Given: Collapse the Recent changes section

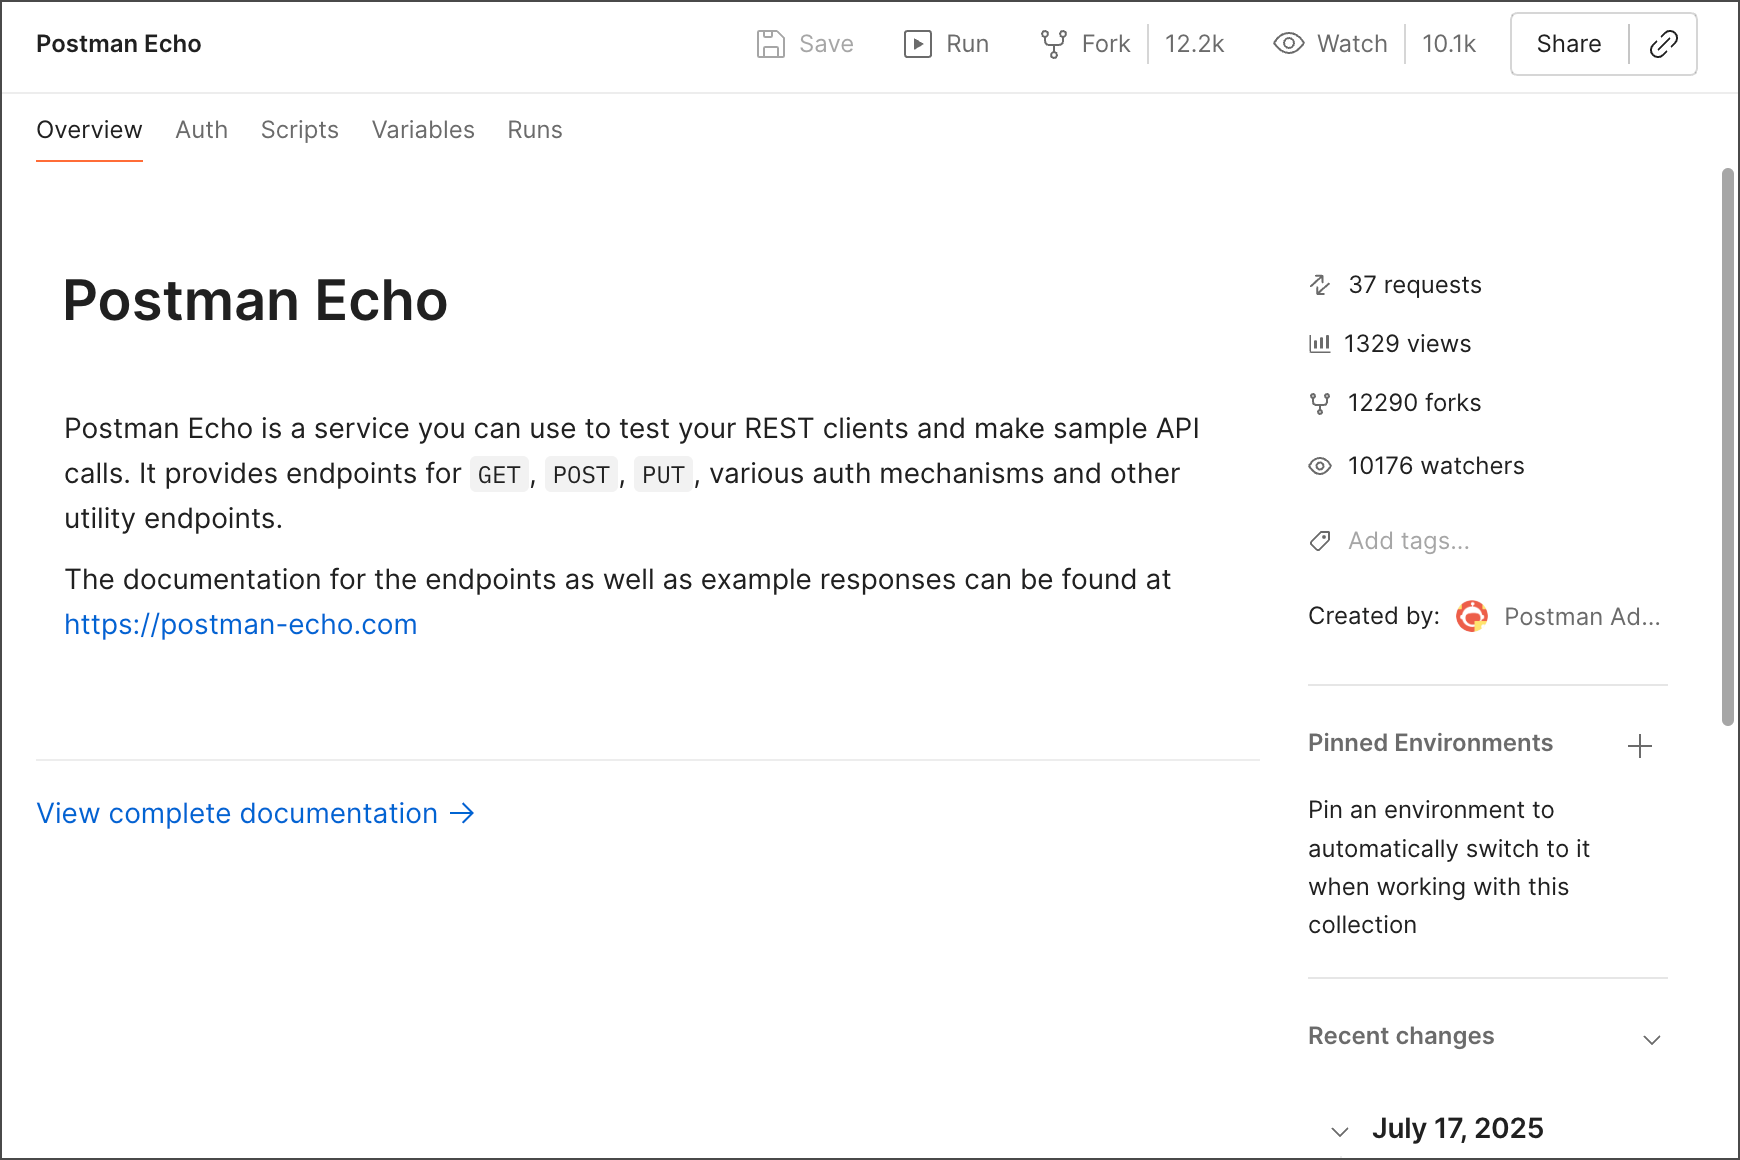Looking at the screenshot, I should coord(1652,1039).
